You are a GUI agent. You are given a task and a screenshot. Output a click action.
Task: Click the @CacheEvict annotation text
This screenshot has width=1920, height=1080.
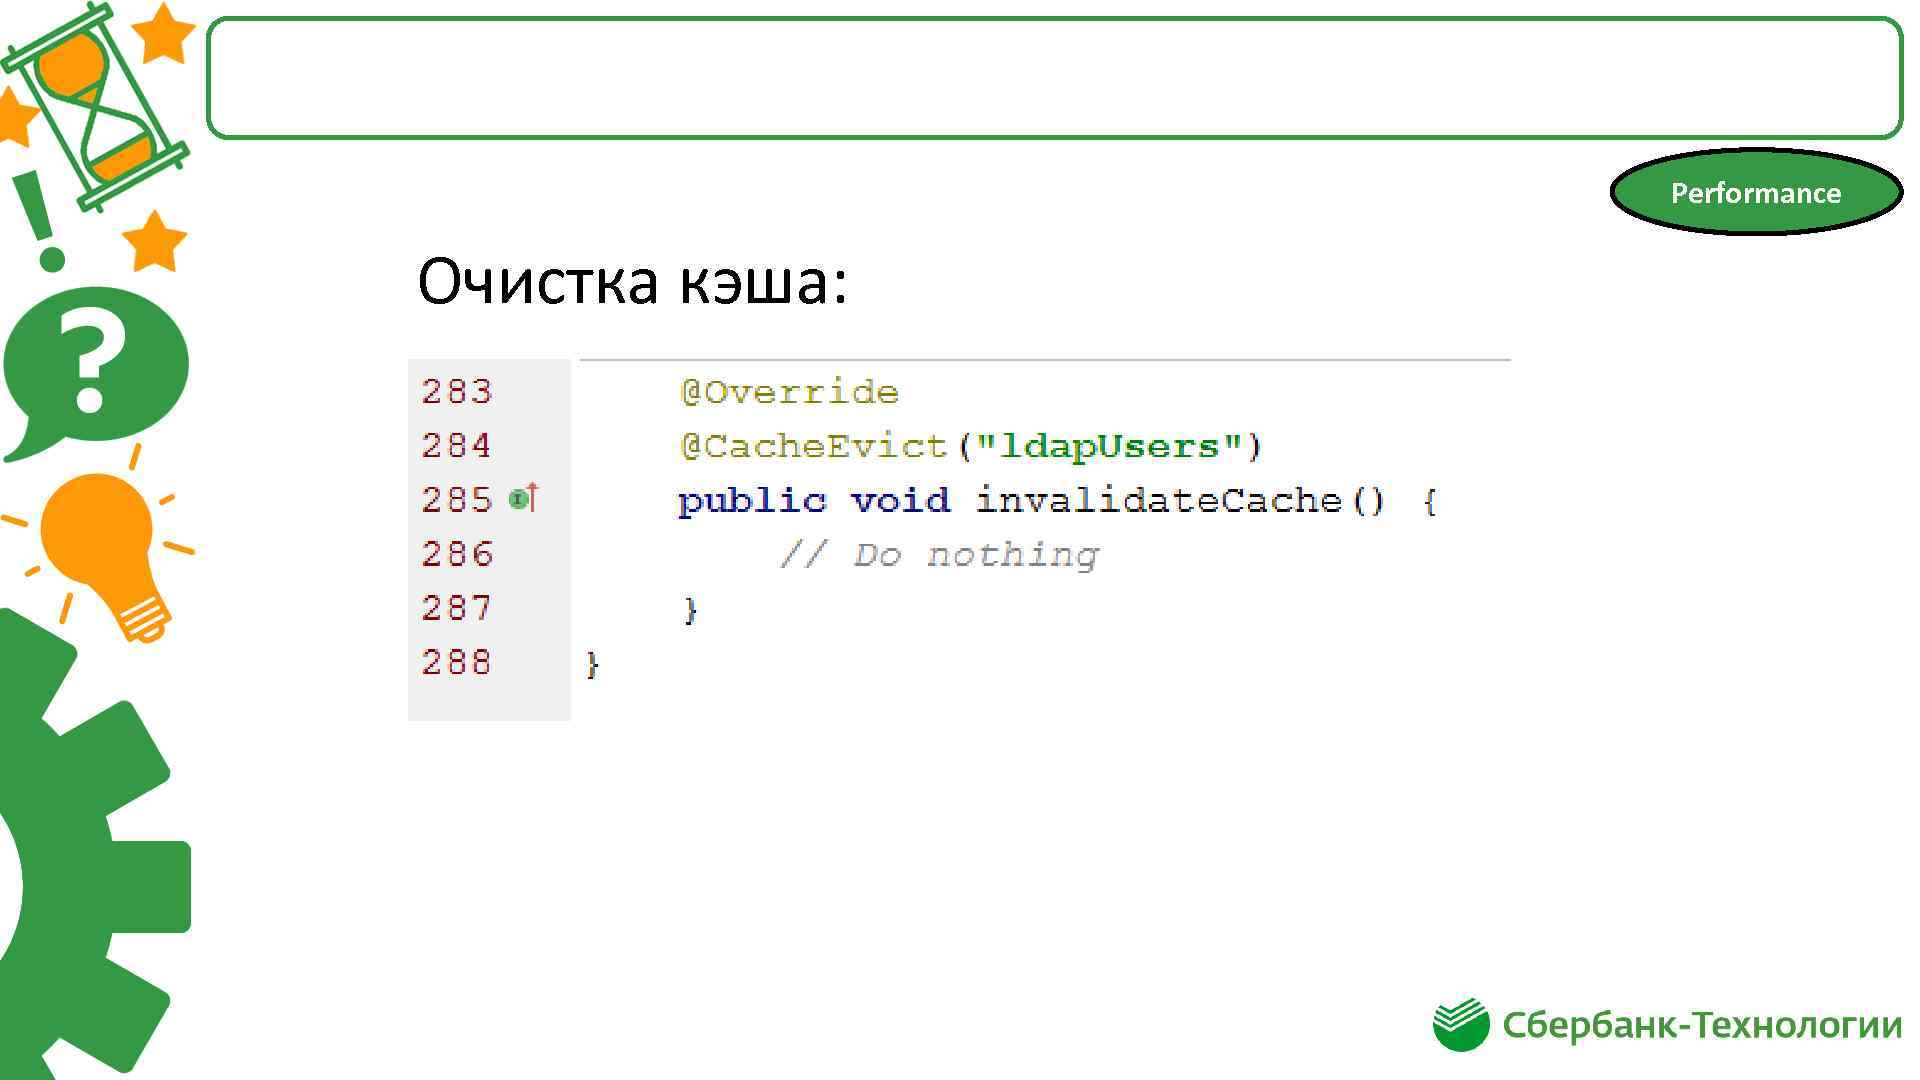[x=813, y=446]
